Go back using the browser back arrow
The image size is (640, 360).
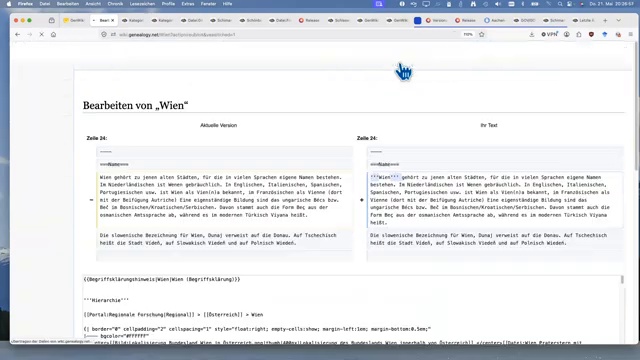[x=18, y=35]
